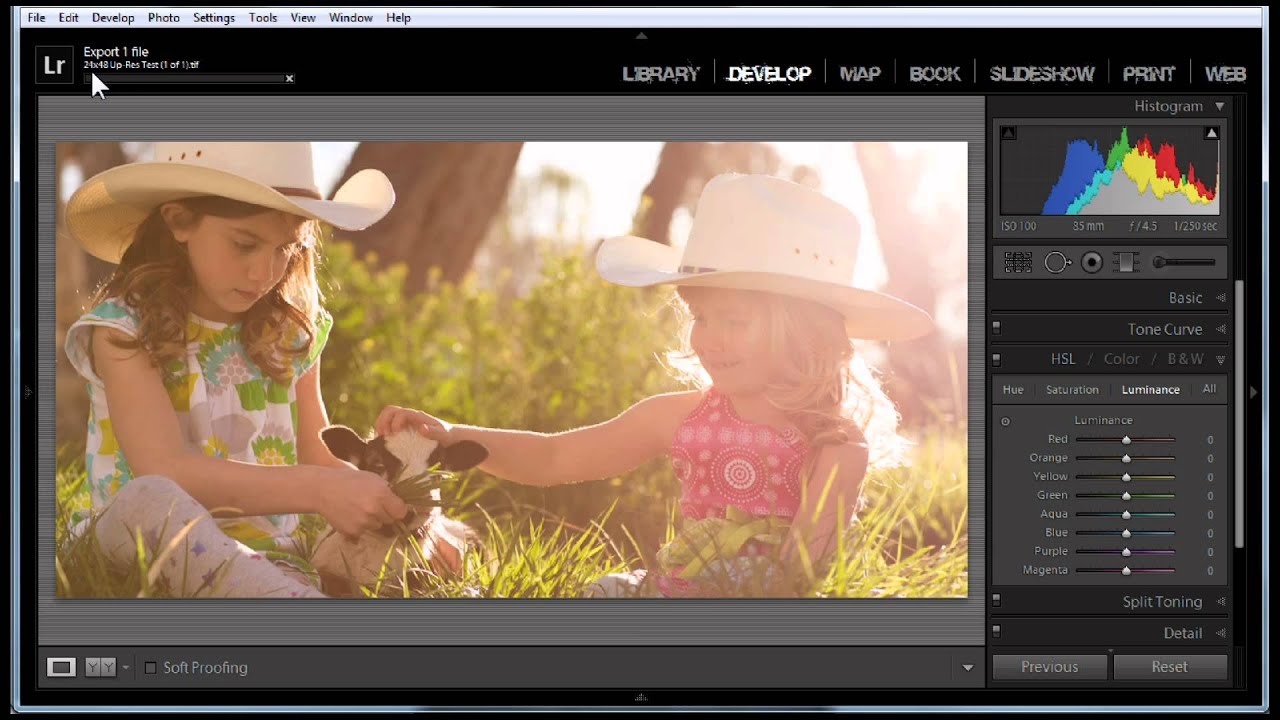The image size is (1280, 720).
Task: Open the File menu
Action: [x=36, y=18]
